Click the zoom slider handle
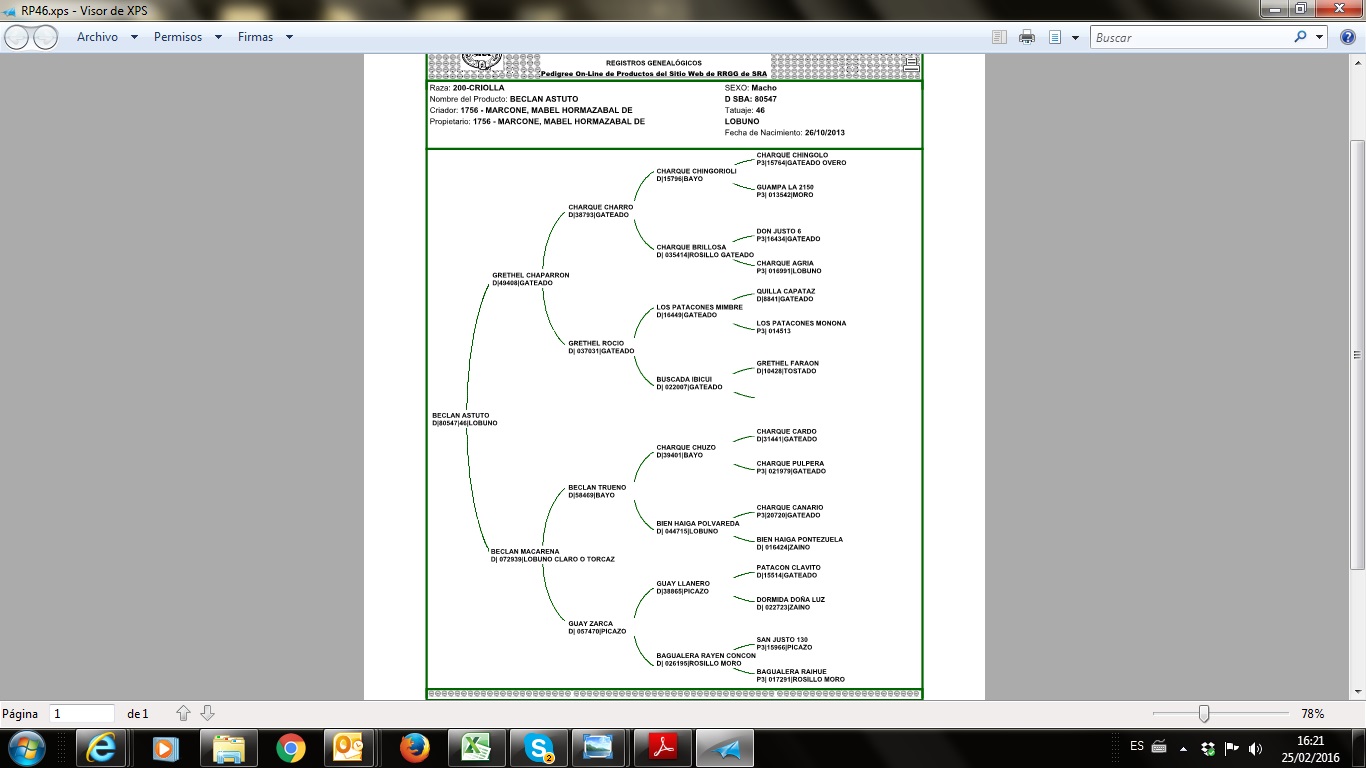Screen dimensions: 1366x768 (x=1204, y=713)
